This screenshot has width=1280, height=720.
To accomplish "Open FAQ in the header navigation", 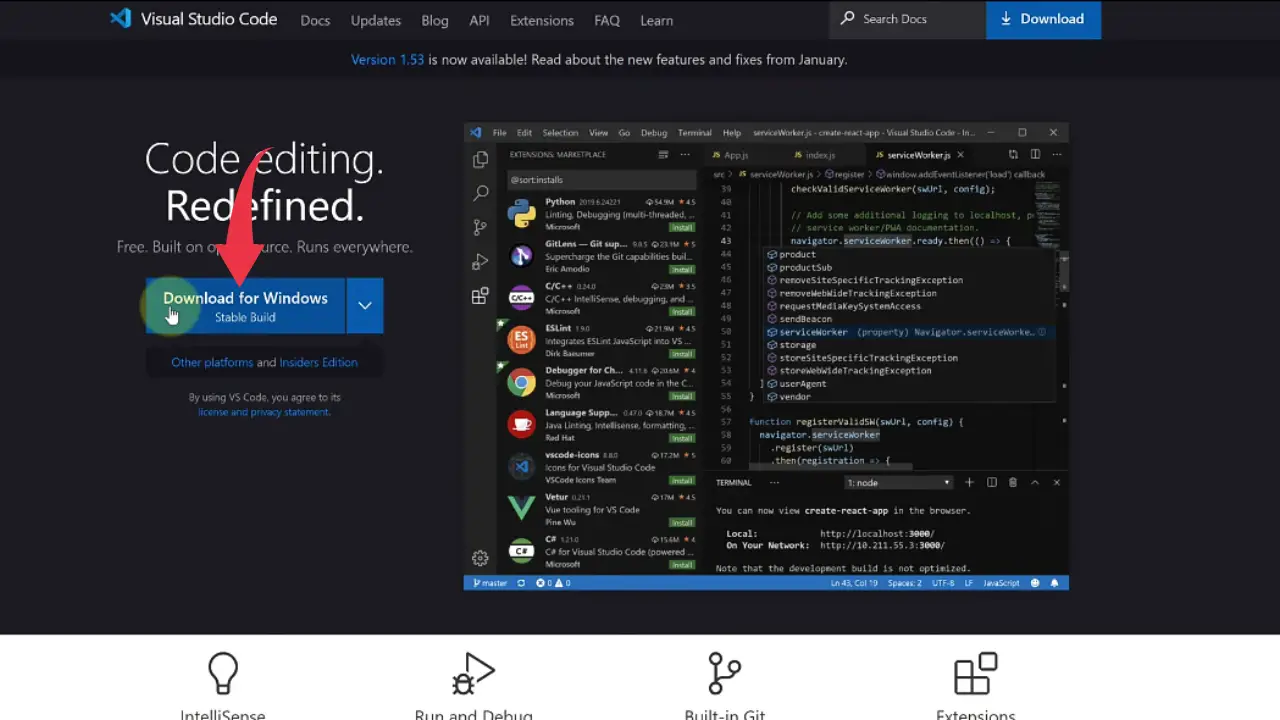I will click(607, 20).
